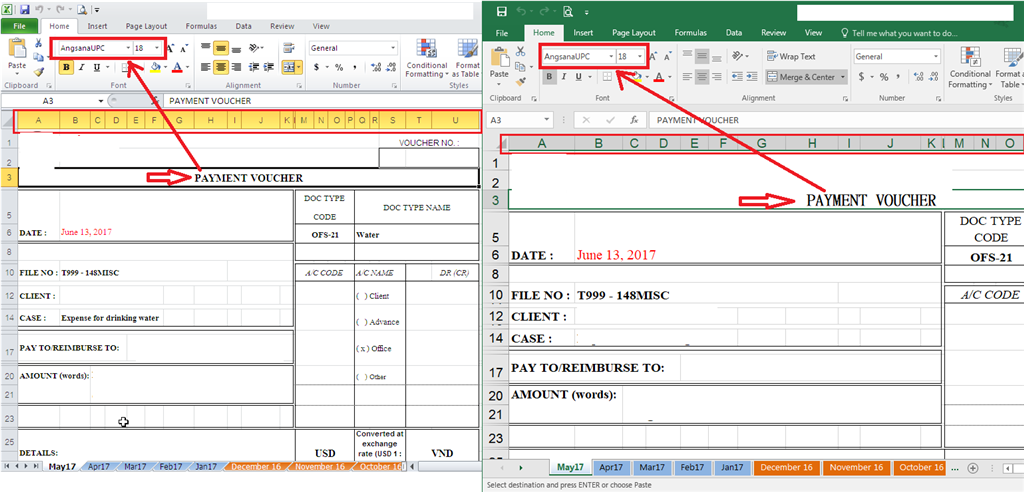The height and width of the screenshot is (492, 1024).
Task: Open Review tab in right Excel window
Action: tap(774, 32)
